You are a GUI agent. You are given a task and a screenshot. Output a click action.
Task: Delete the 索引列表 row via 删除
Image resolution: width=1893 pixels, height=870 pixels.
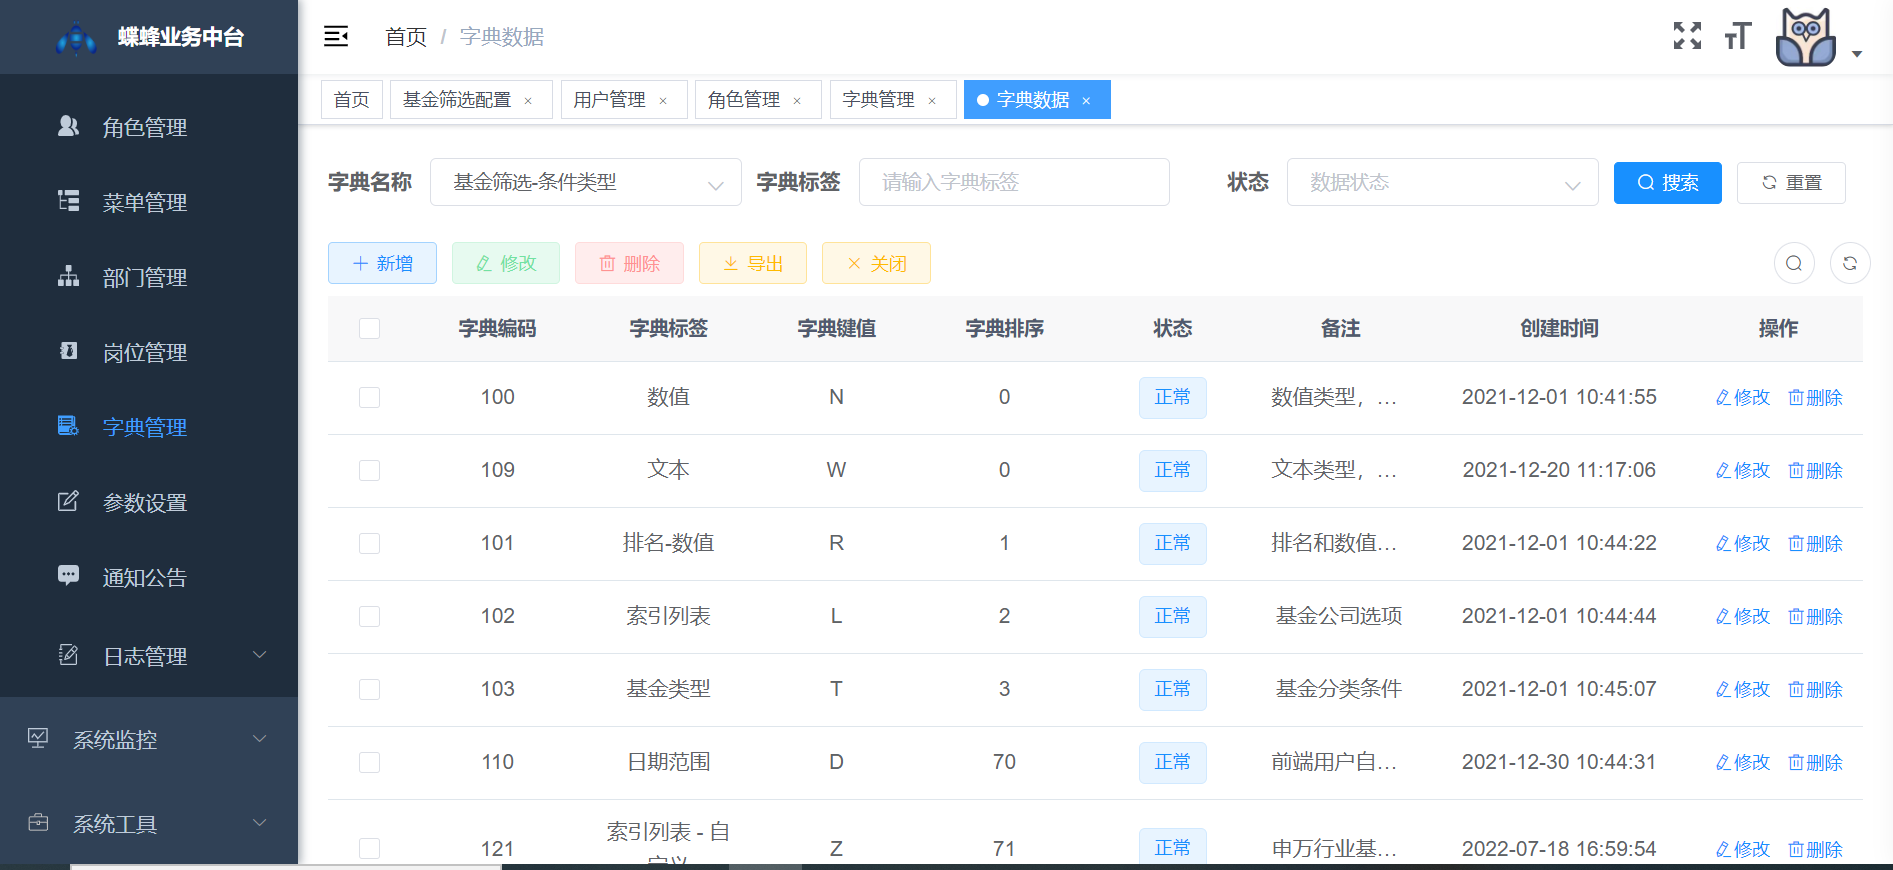(x=1815, y=616)
